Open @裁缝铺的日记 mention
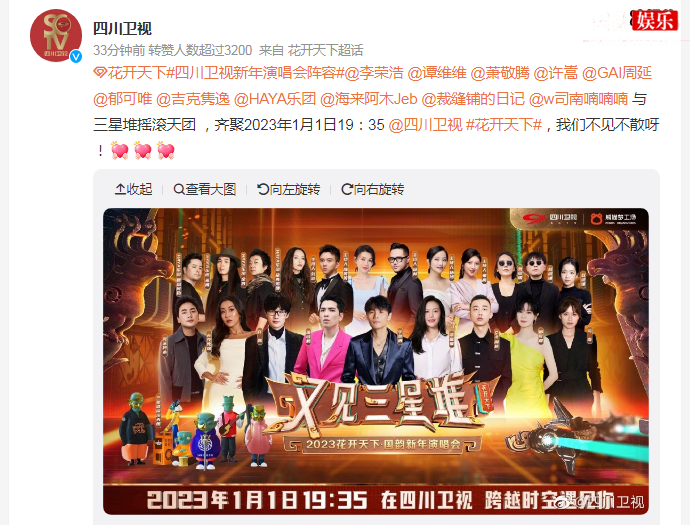This screenshot has height=525, width=690. coord(473,99)
